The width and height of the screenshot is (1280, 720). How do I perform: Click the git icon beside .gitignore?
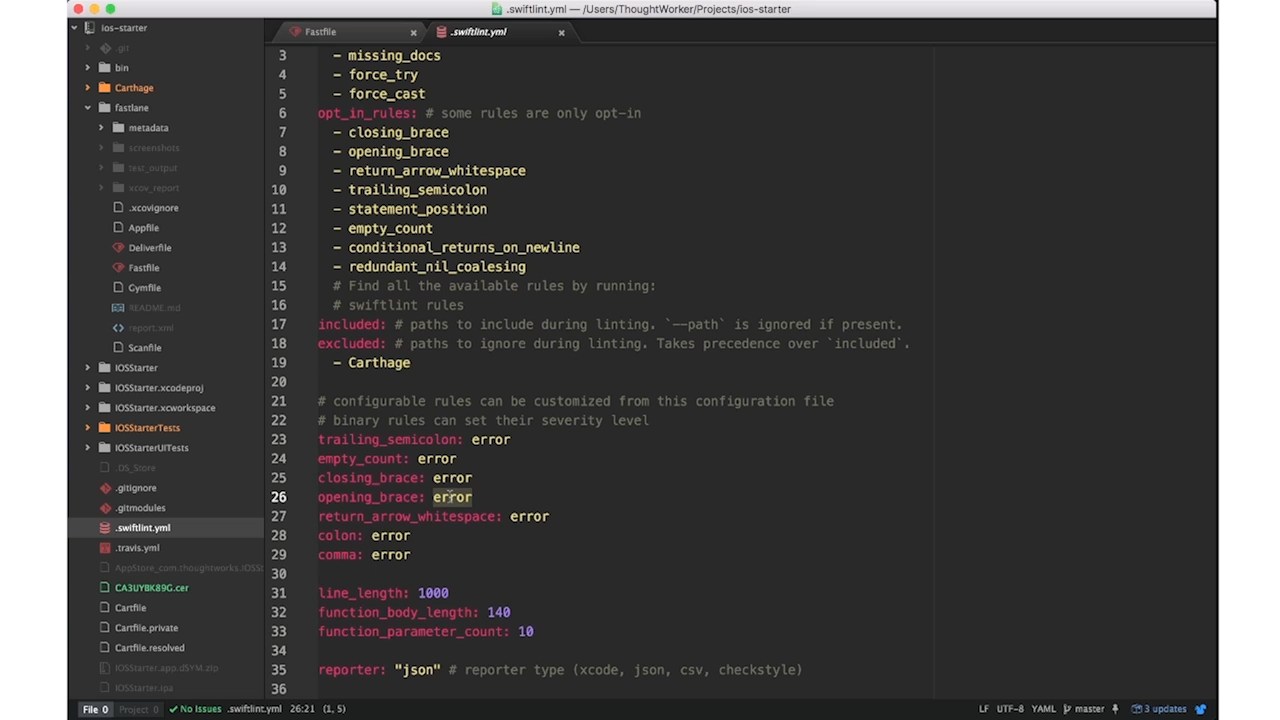[x=105, y=488]
